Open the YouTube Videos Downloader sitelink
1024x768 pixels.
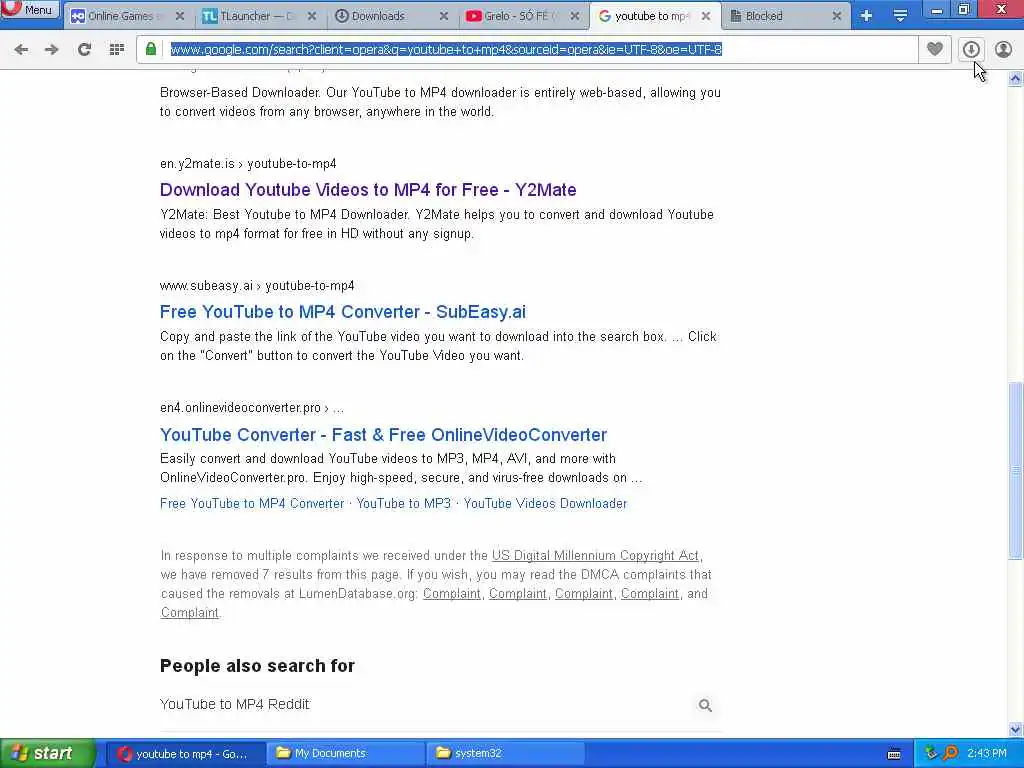(x=545, y=504)
